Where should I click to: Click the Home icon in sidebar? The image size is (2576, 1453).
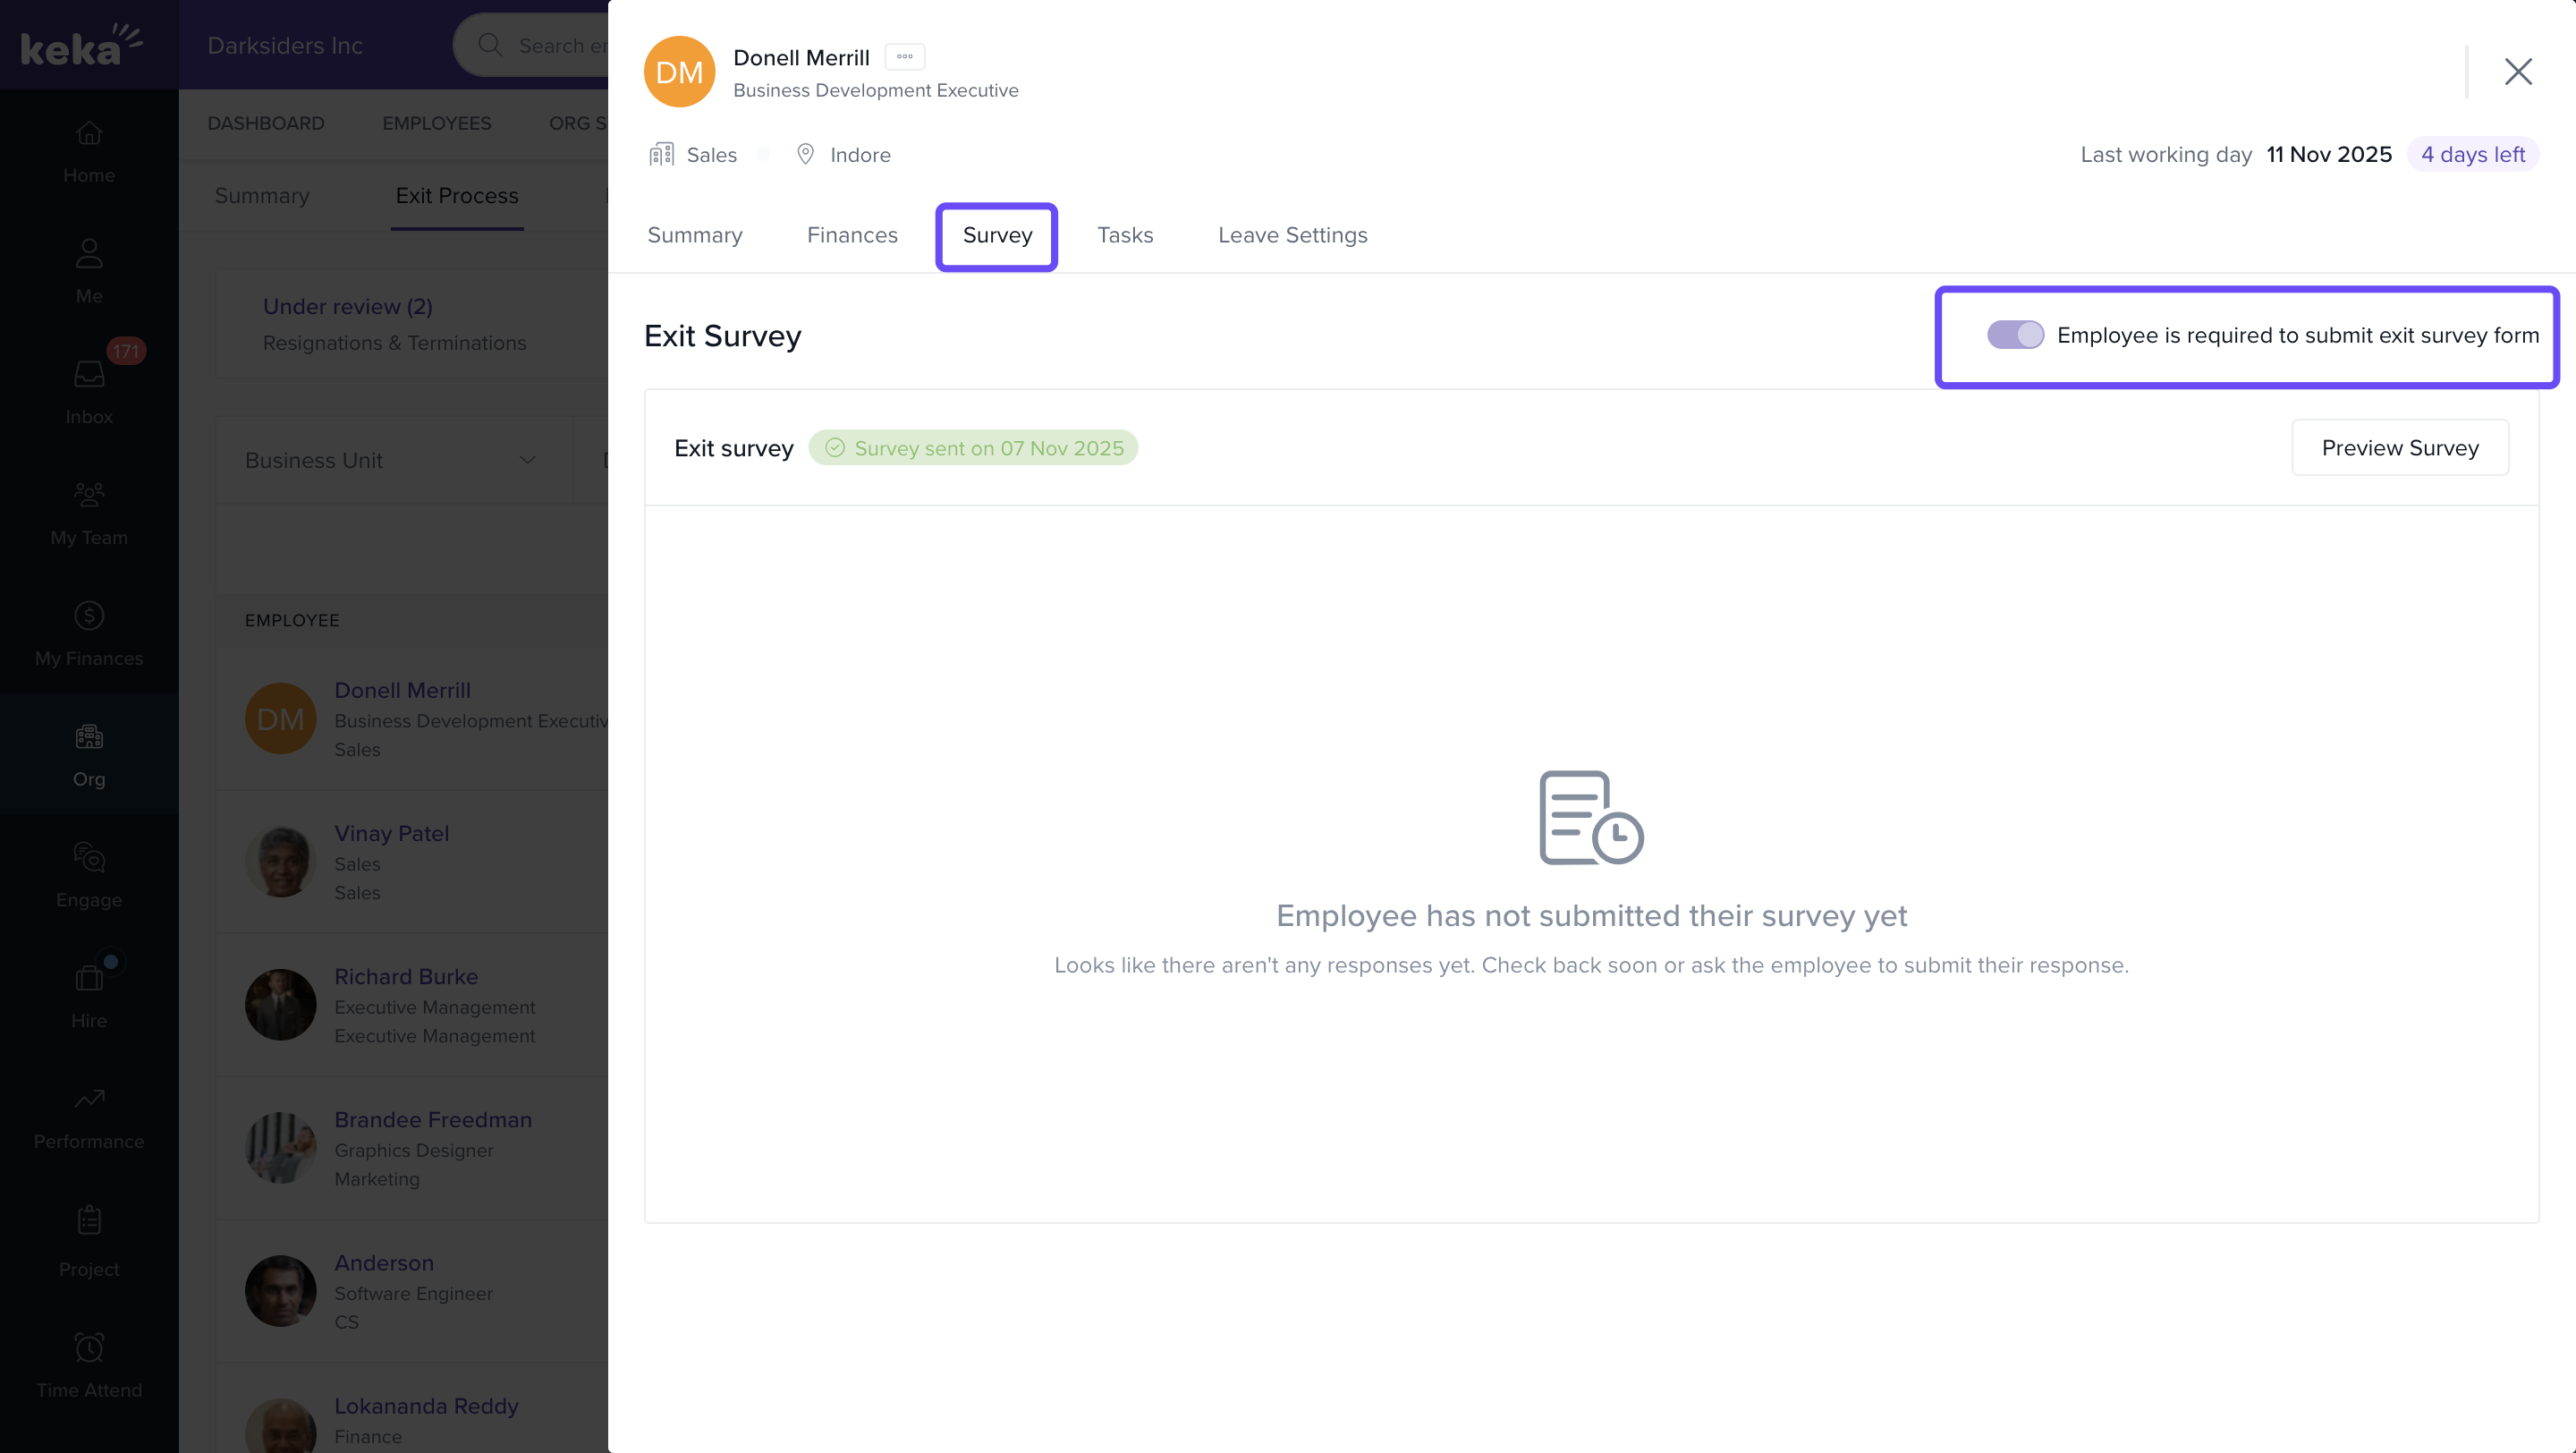point(89,133)
